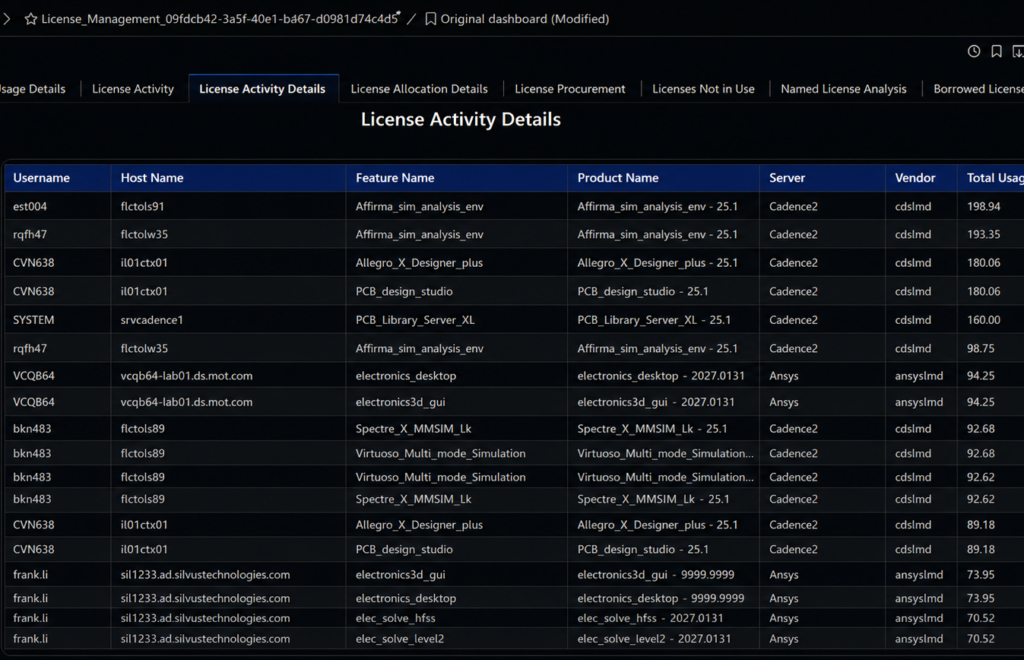Open the time range clock icon
The width and height of the screenshot is (1024, 660).
pos(974,52)
